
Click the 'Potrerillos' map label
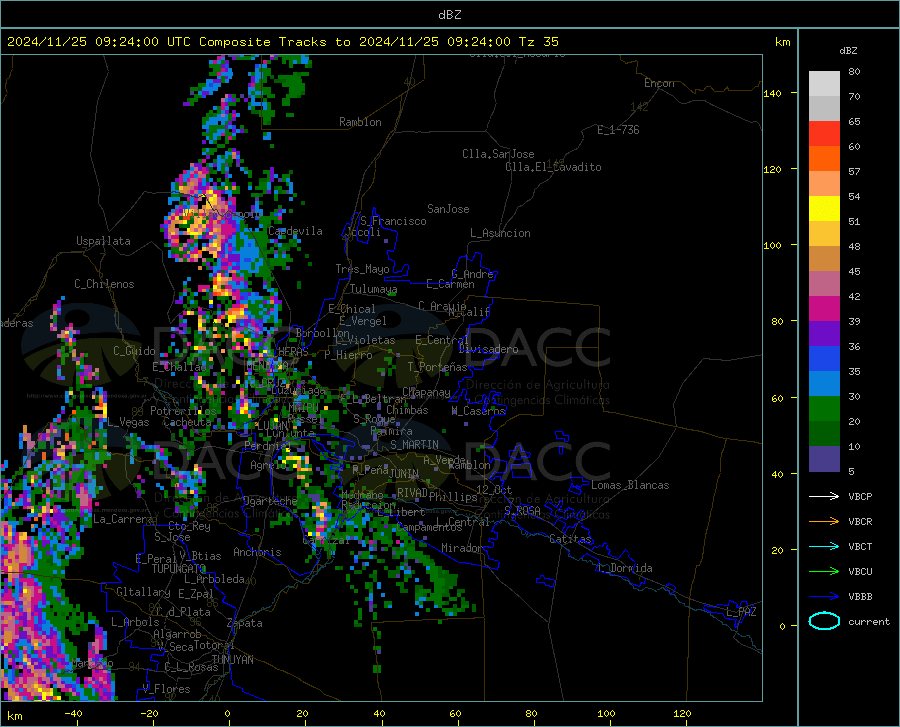(x=183, y=411)
